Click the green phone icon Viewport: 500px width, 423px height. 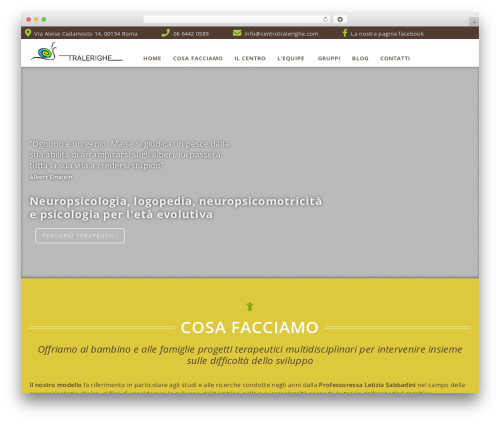click(x=166, y=33)
